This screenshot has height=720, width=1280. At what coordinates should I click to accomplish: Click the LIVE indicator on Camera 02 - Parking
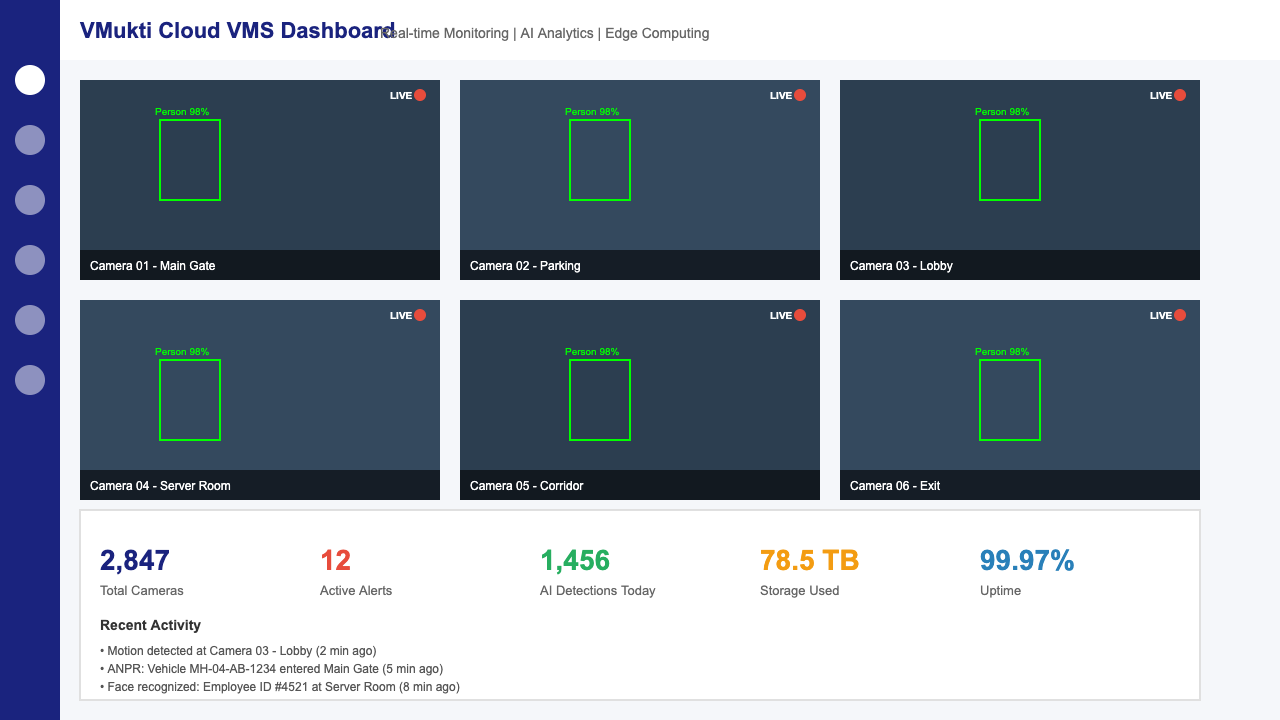pos(788,95)
